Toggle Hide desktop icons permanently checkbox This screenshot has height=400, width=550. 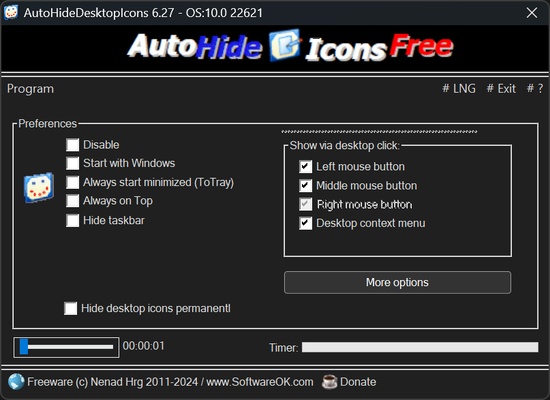click(71, 308)
